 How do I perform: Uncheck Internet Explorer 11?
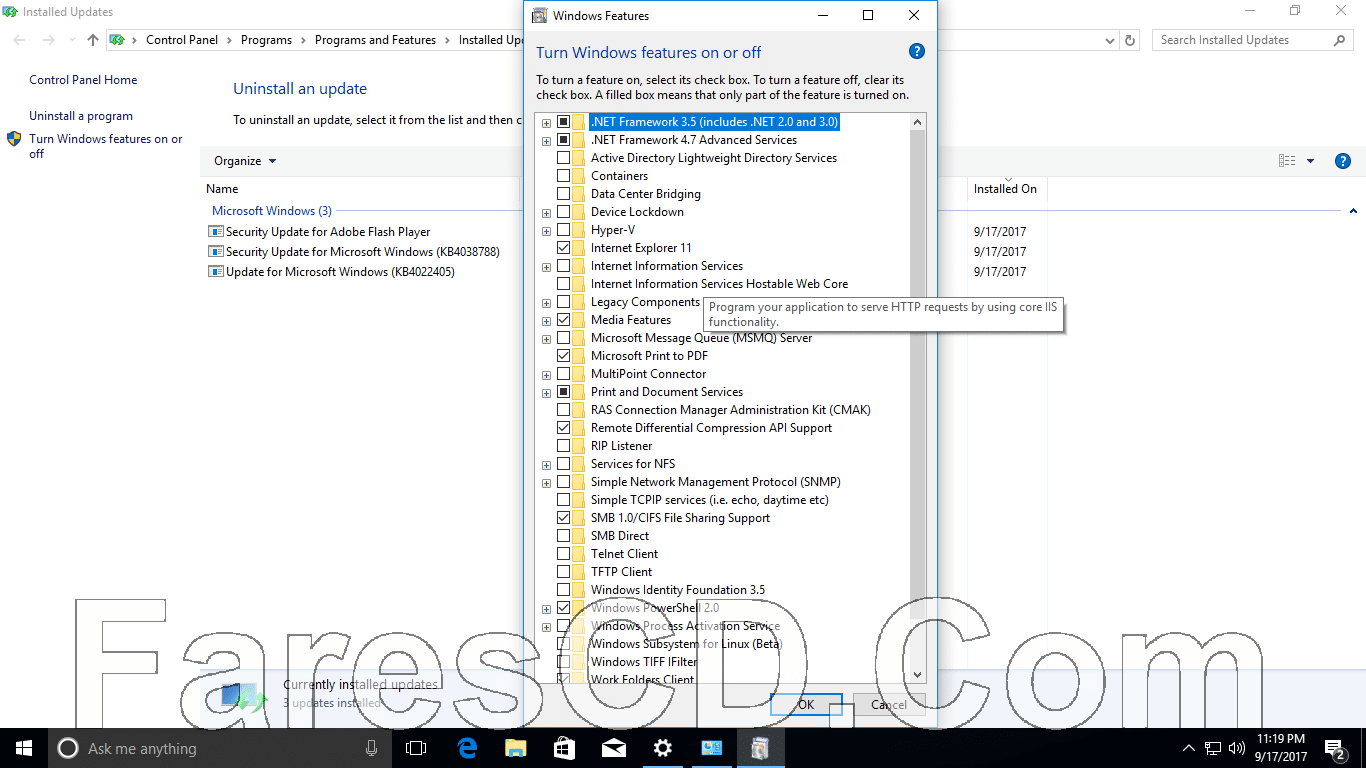click(564, 248)
